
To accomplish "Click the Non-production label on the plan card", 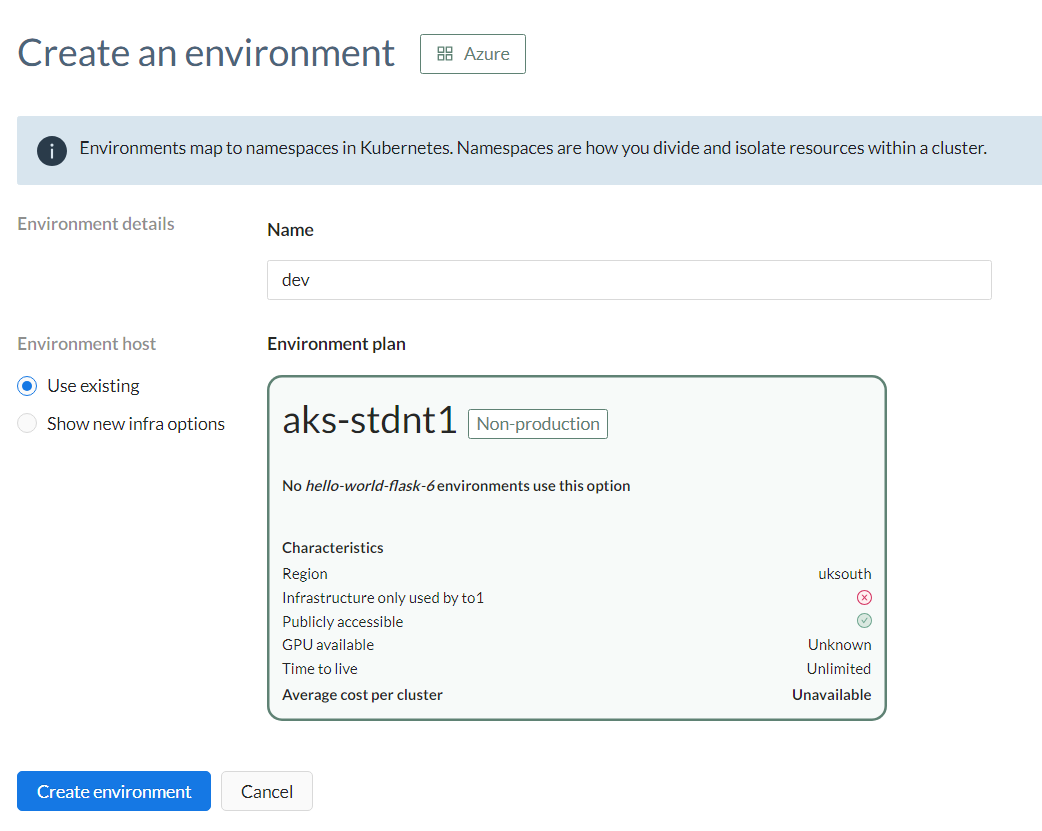I will [537, 423].
